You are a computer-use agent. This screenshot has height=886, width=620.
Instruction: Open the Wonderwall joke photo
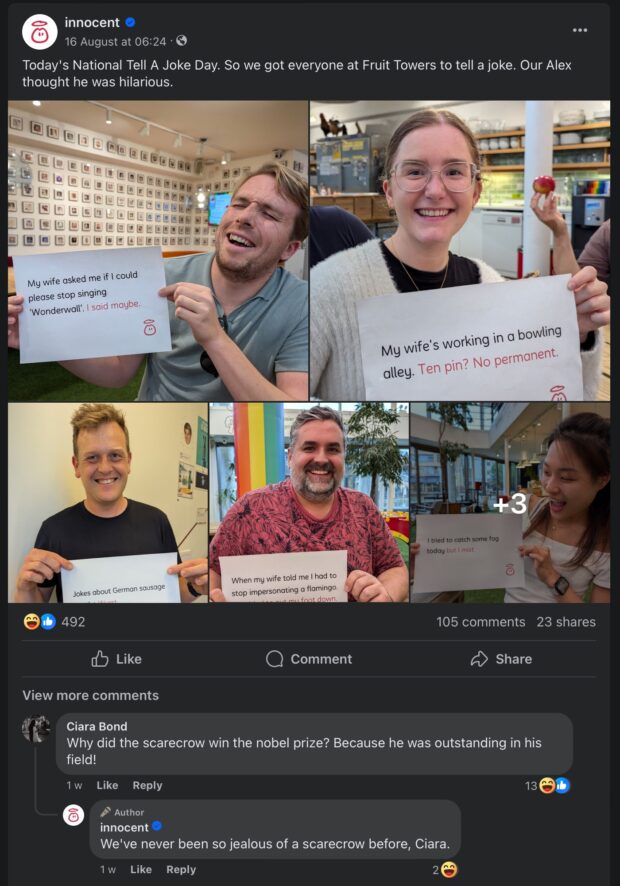(x=158, y=251)
